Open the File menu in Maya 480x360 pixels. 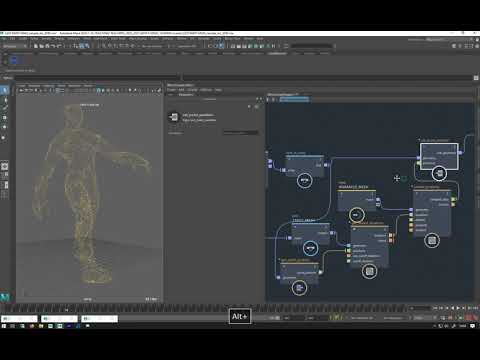[x=4, y=39]
